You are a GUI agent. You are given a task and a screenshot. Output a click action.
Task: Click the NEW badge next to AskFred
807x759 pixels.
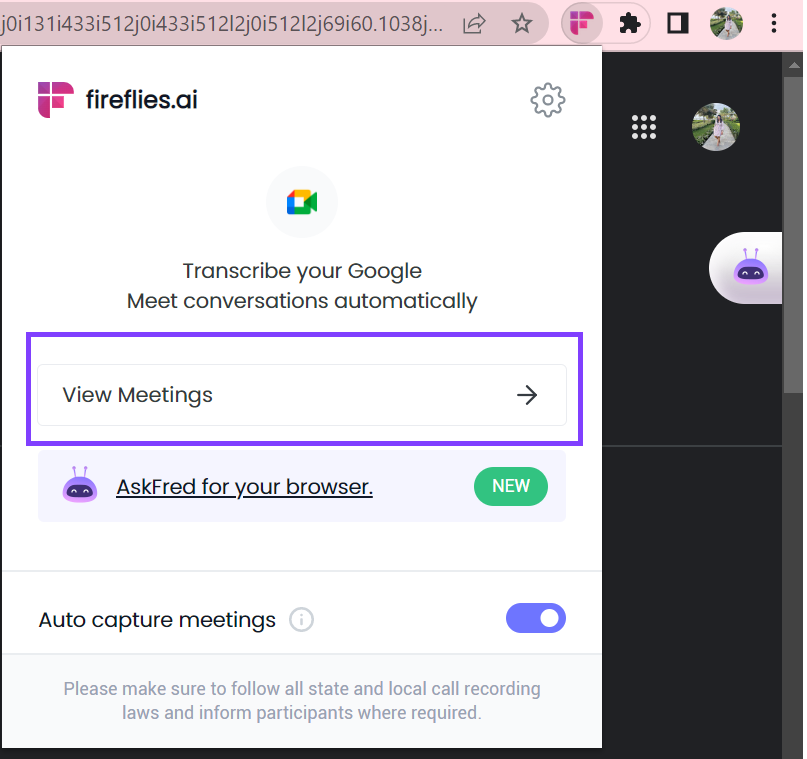pos(510,486)
